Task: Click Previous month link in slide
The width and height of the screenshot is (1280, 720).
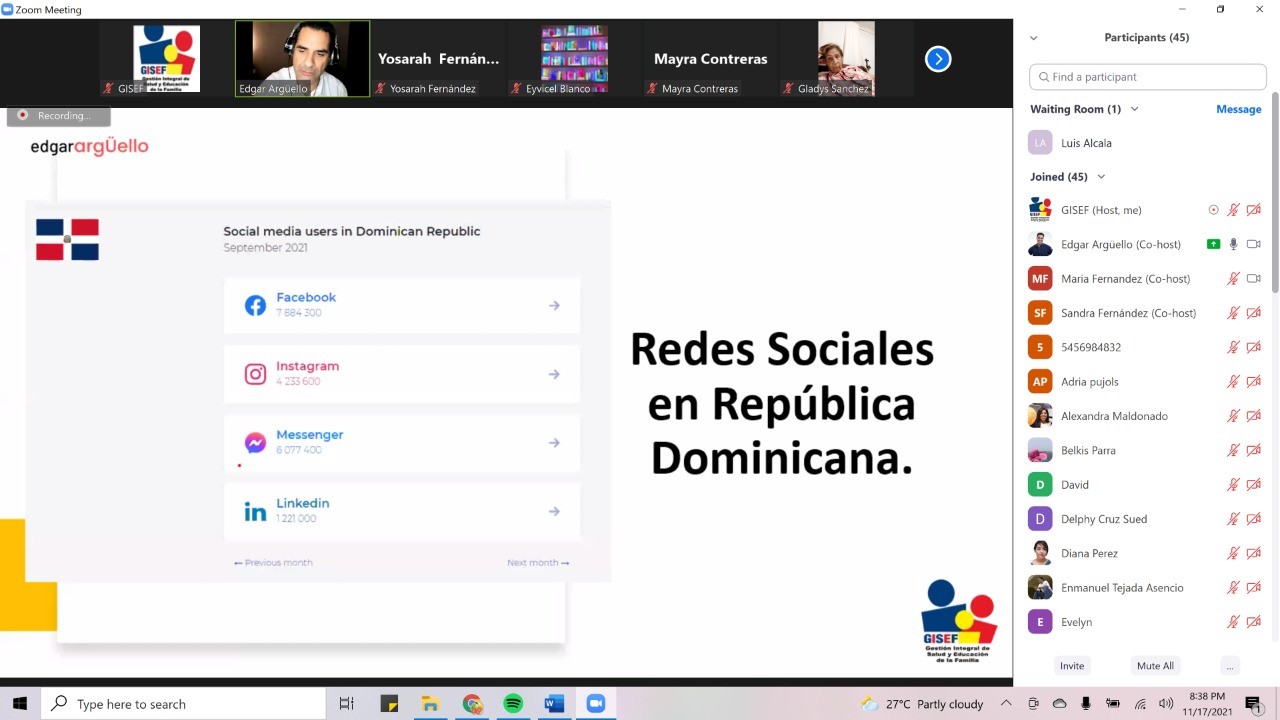Action: click(x=273, y=563)
